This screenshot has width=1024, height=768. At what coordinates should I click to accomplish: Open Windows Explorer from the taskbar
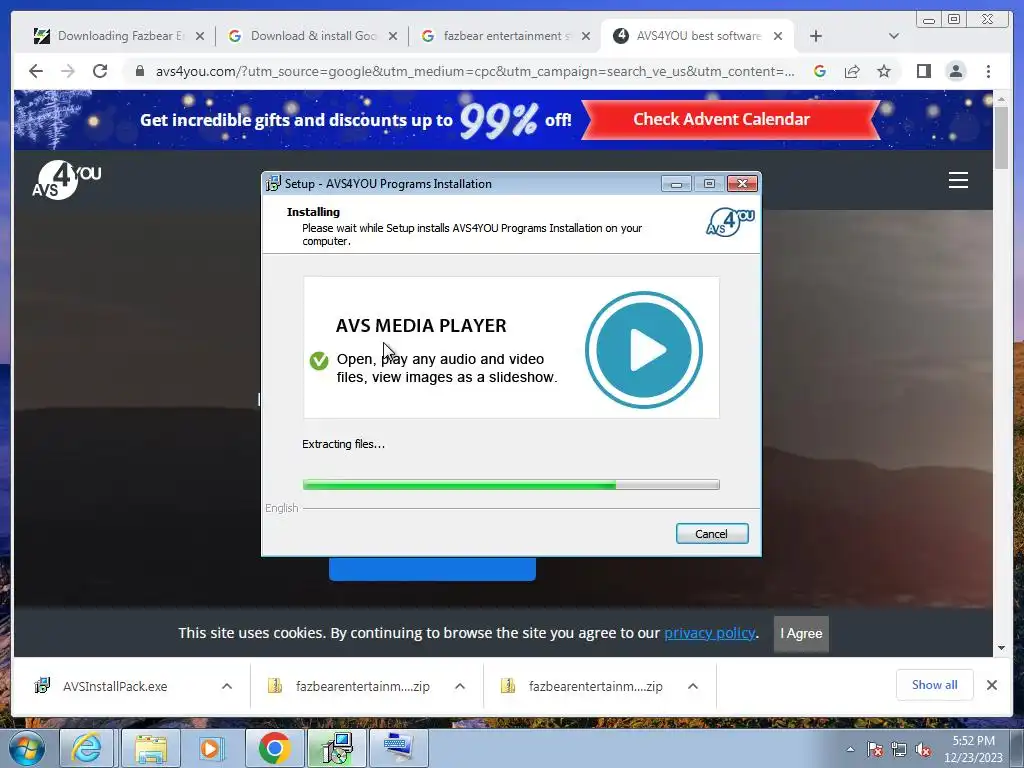(150, 748)
